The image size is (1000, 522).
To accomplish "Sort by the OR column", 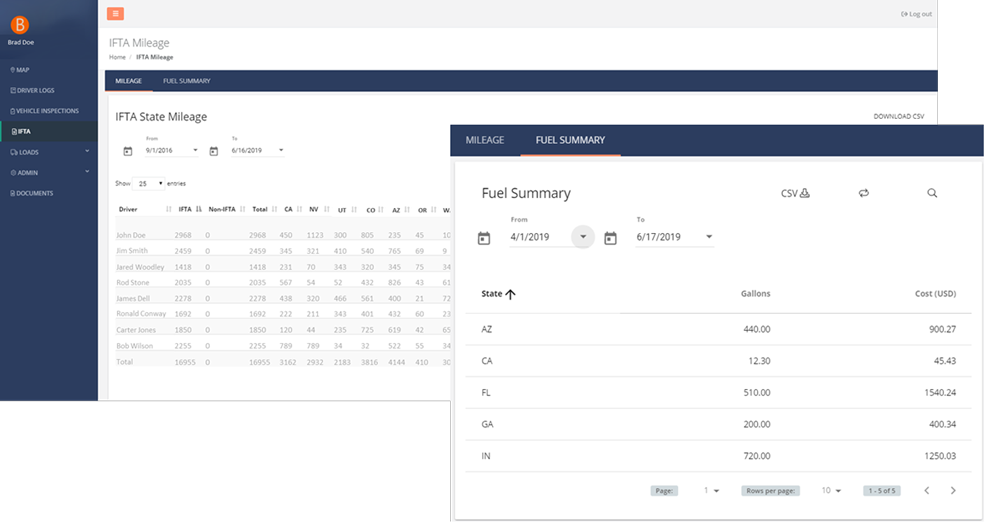I will (x=427, y=210).
